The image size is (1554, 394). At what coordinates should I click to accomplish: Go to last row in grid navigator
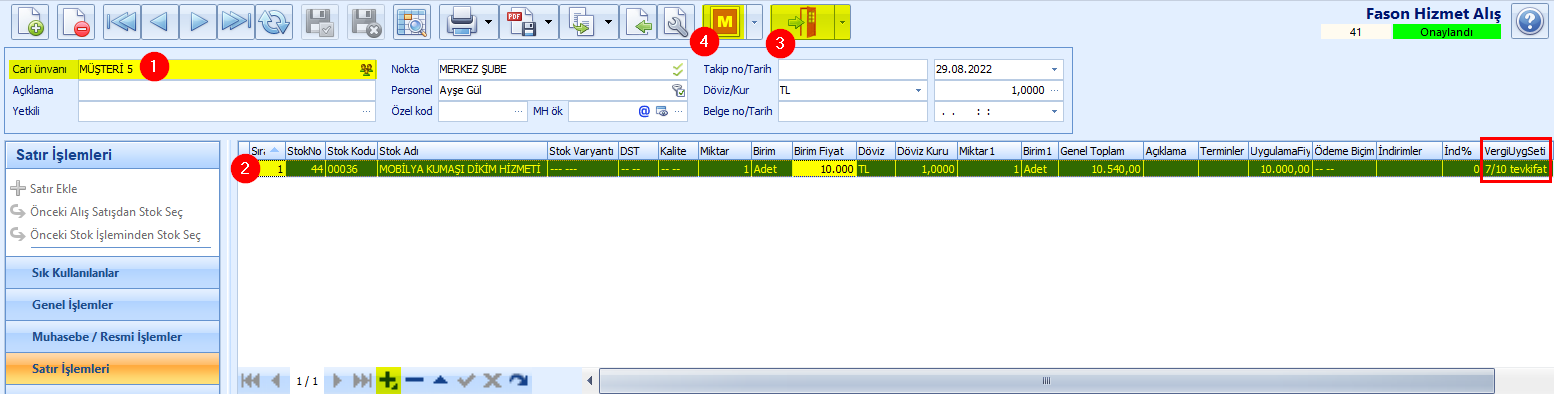362,381
